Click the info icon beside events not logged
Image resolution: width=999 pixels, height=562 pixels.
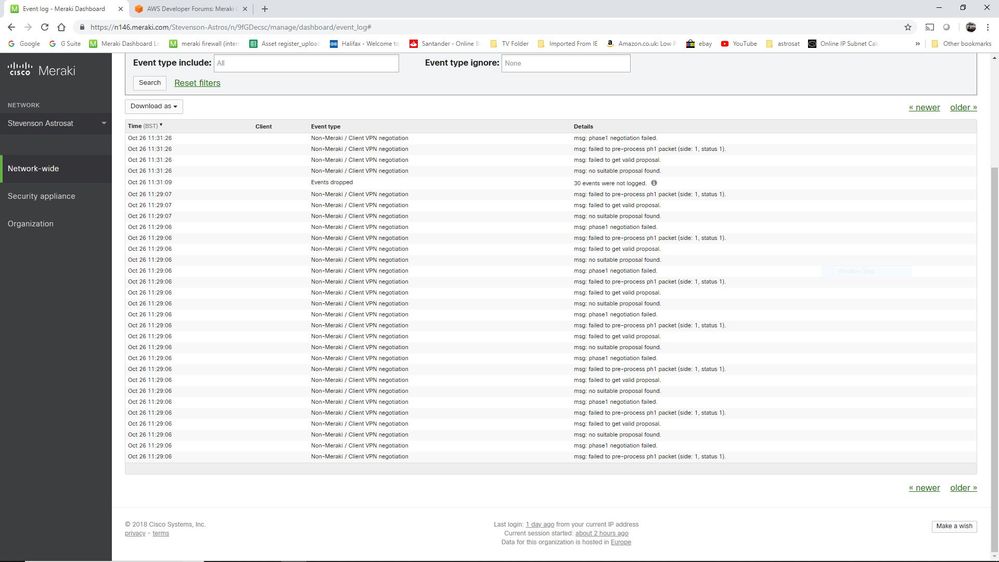click(654, 183)
